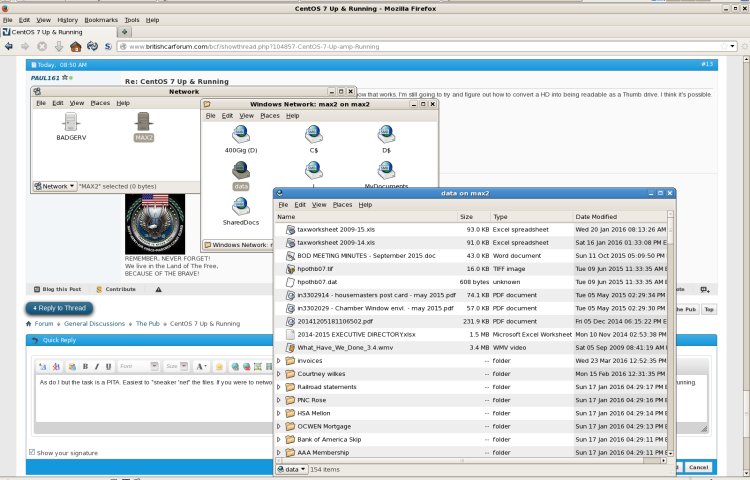The image size is (750, 480).
Task: Open the Firefox Bookmarks menu
Action: point(101,20)
